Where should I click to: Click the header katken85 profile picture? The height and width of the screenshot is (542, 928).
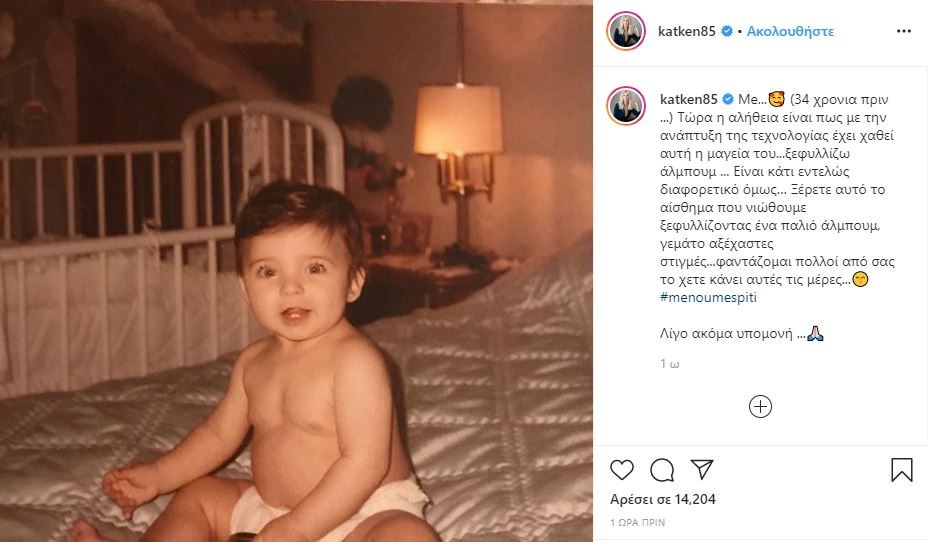point(626,31)
